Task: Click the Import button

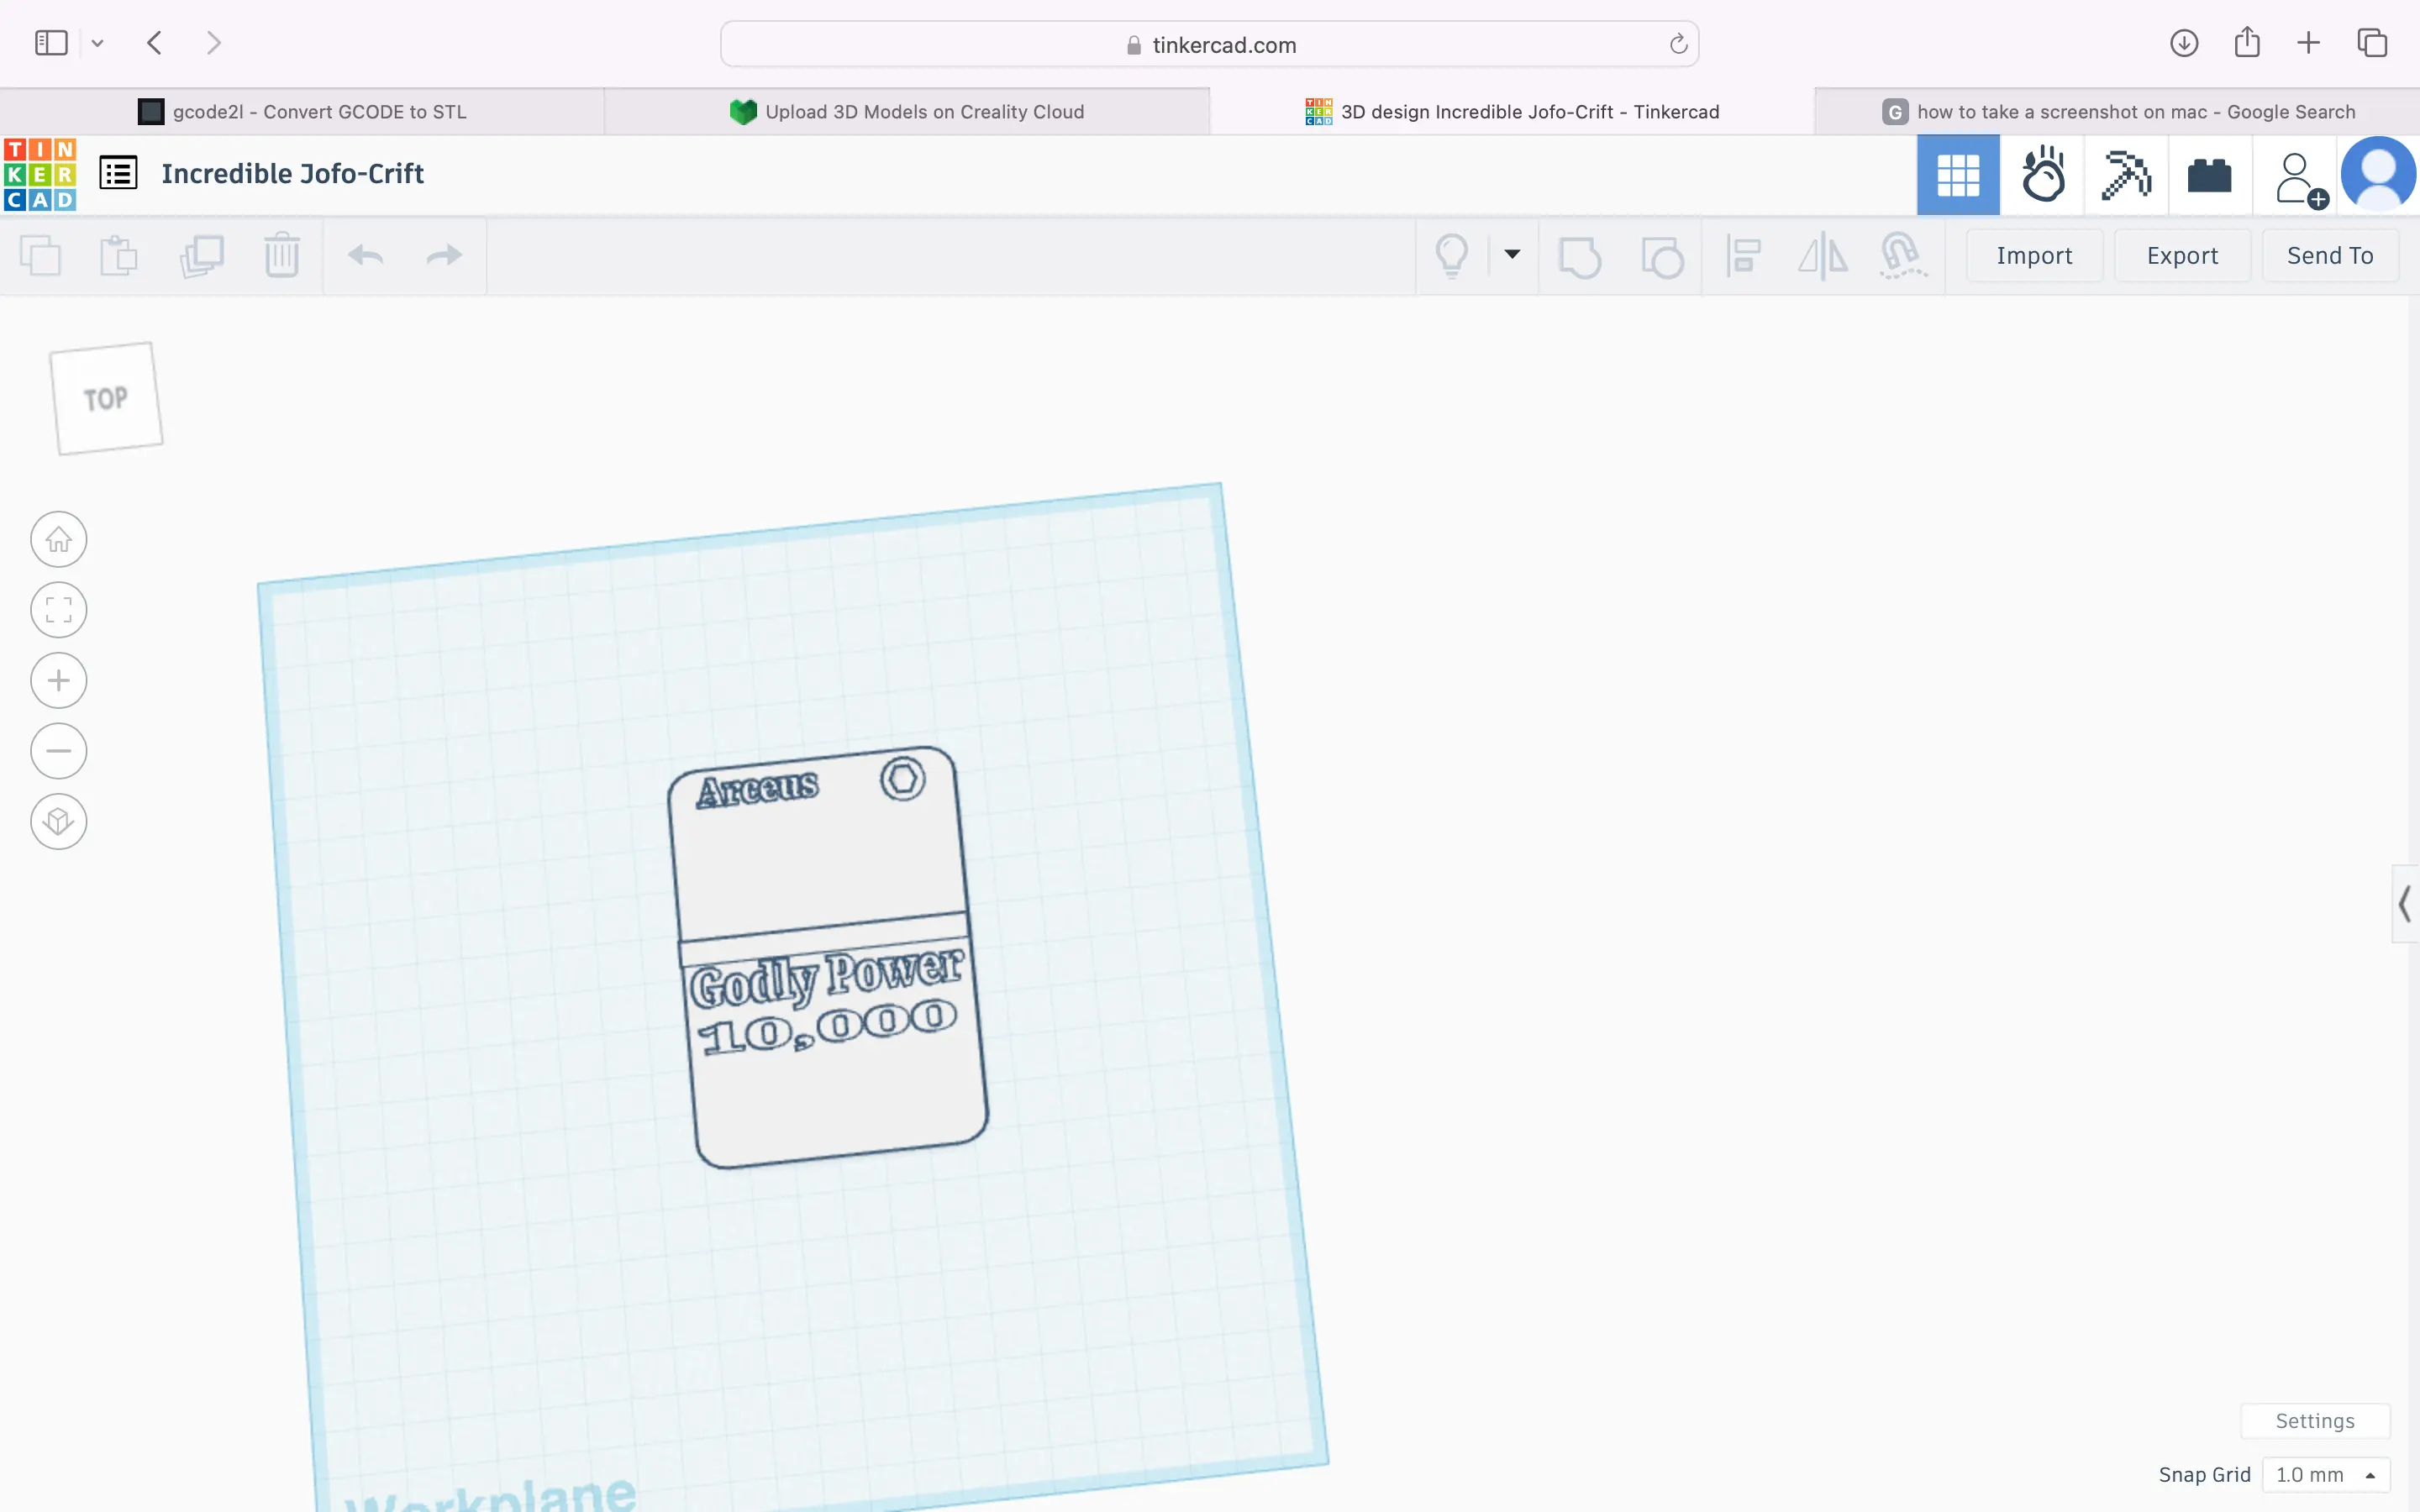Action: tap(2034, 256)
